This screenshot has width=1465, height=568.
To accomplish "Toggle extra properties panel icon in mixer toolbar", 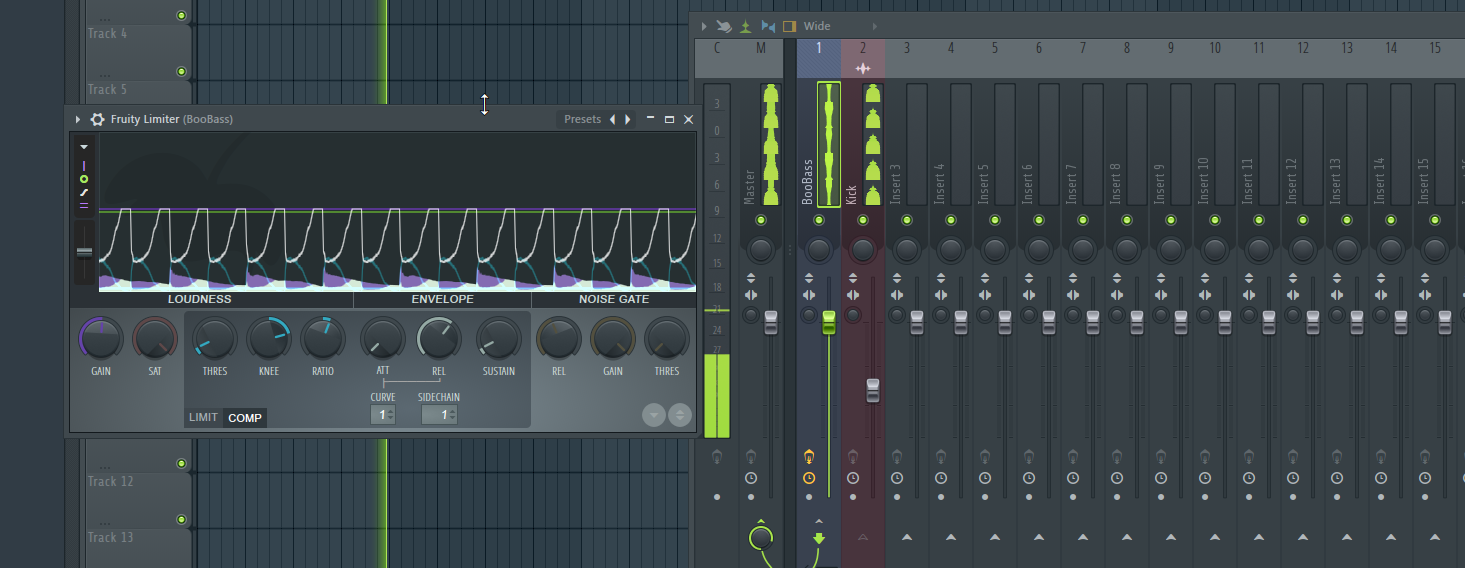I will (789, 26).
